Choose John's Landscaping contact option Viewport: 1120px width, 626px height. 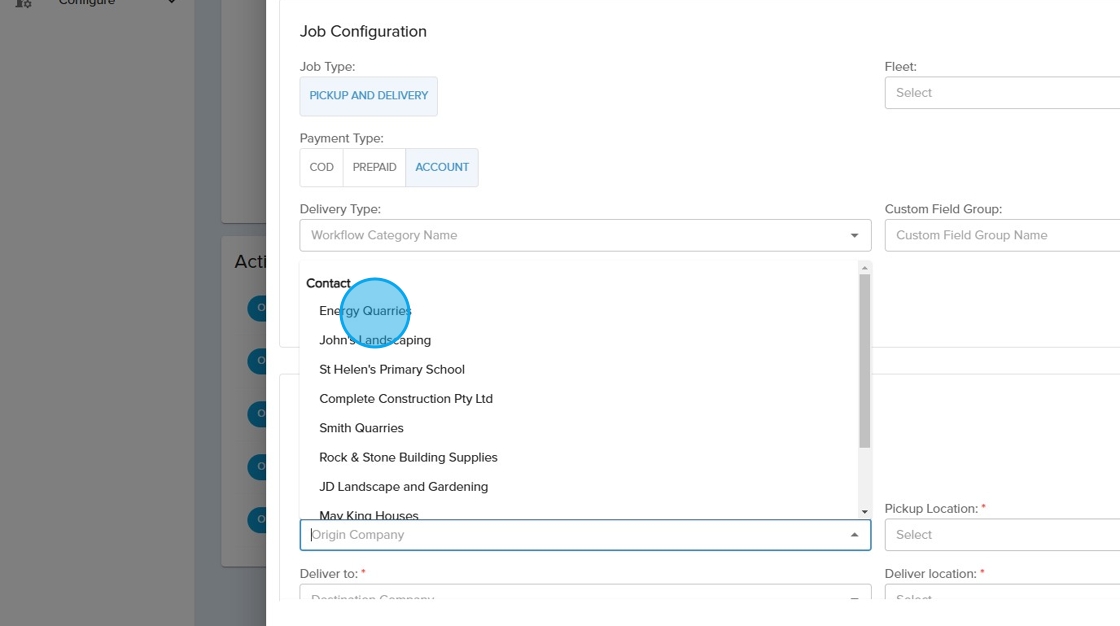(x=375, y=340)
